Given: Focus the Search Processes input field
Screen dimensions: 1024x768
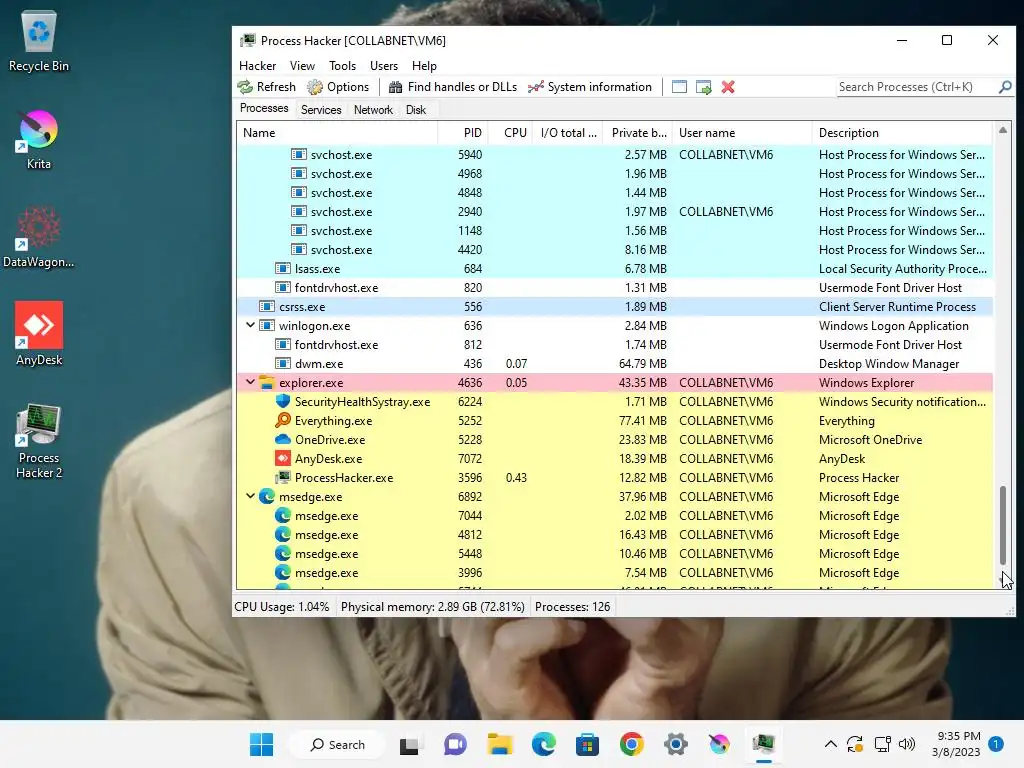Looking at the screenshot, I should (917, 87).
